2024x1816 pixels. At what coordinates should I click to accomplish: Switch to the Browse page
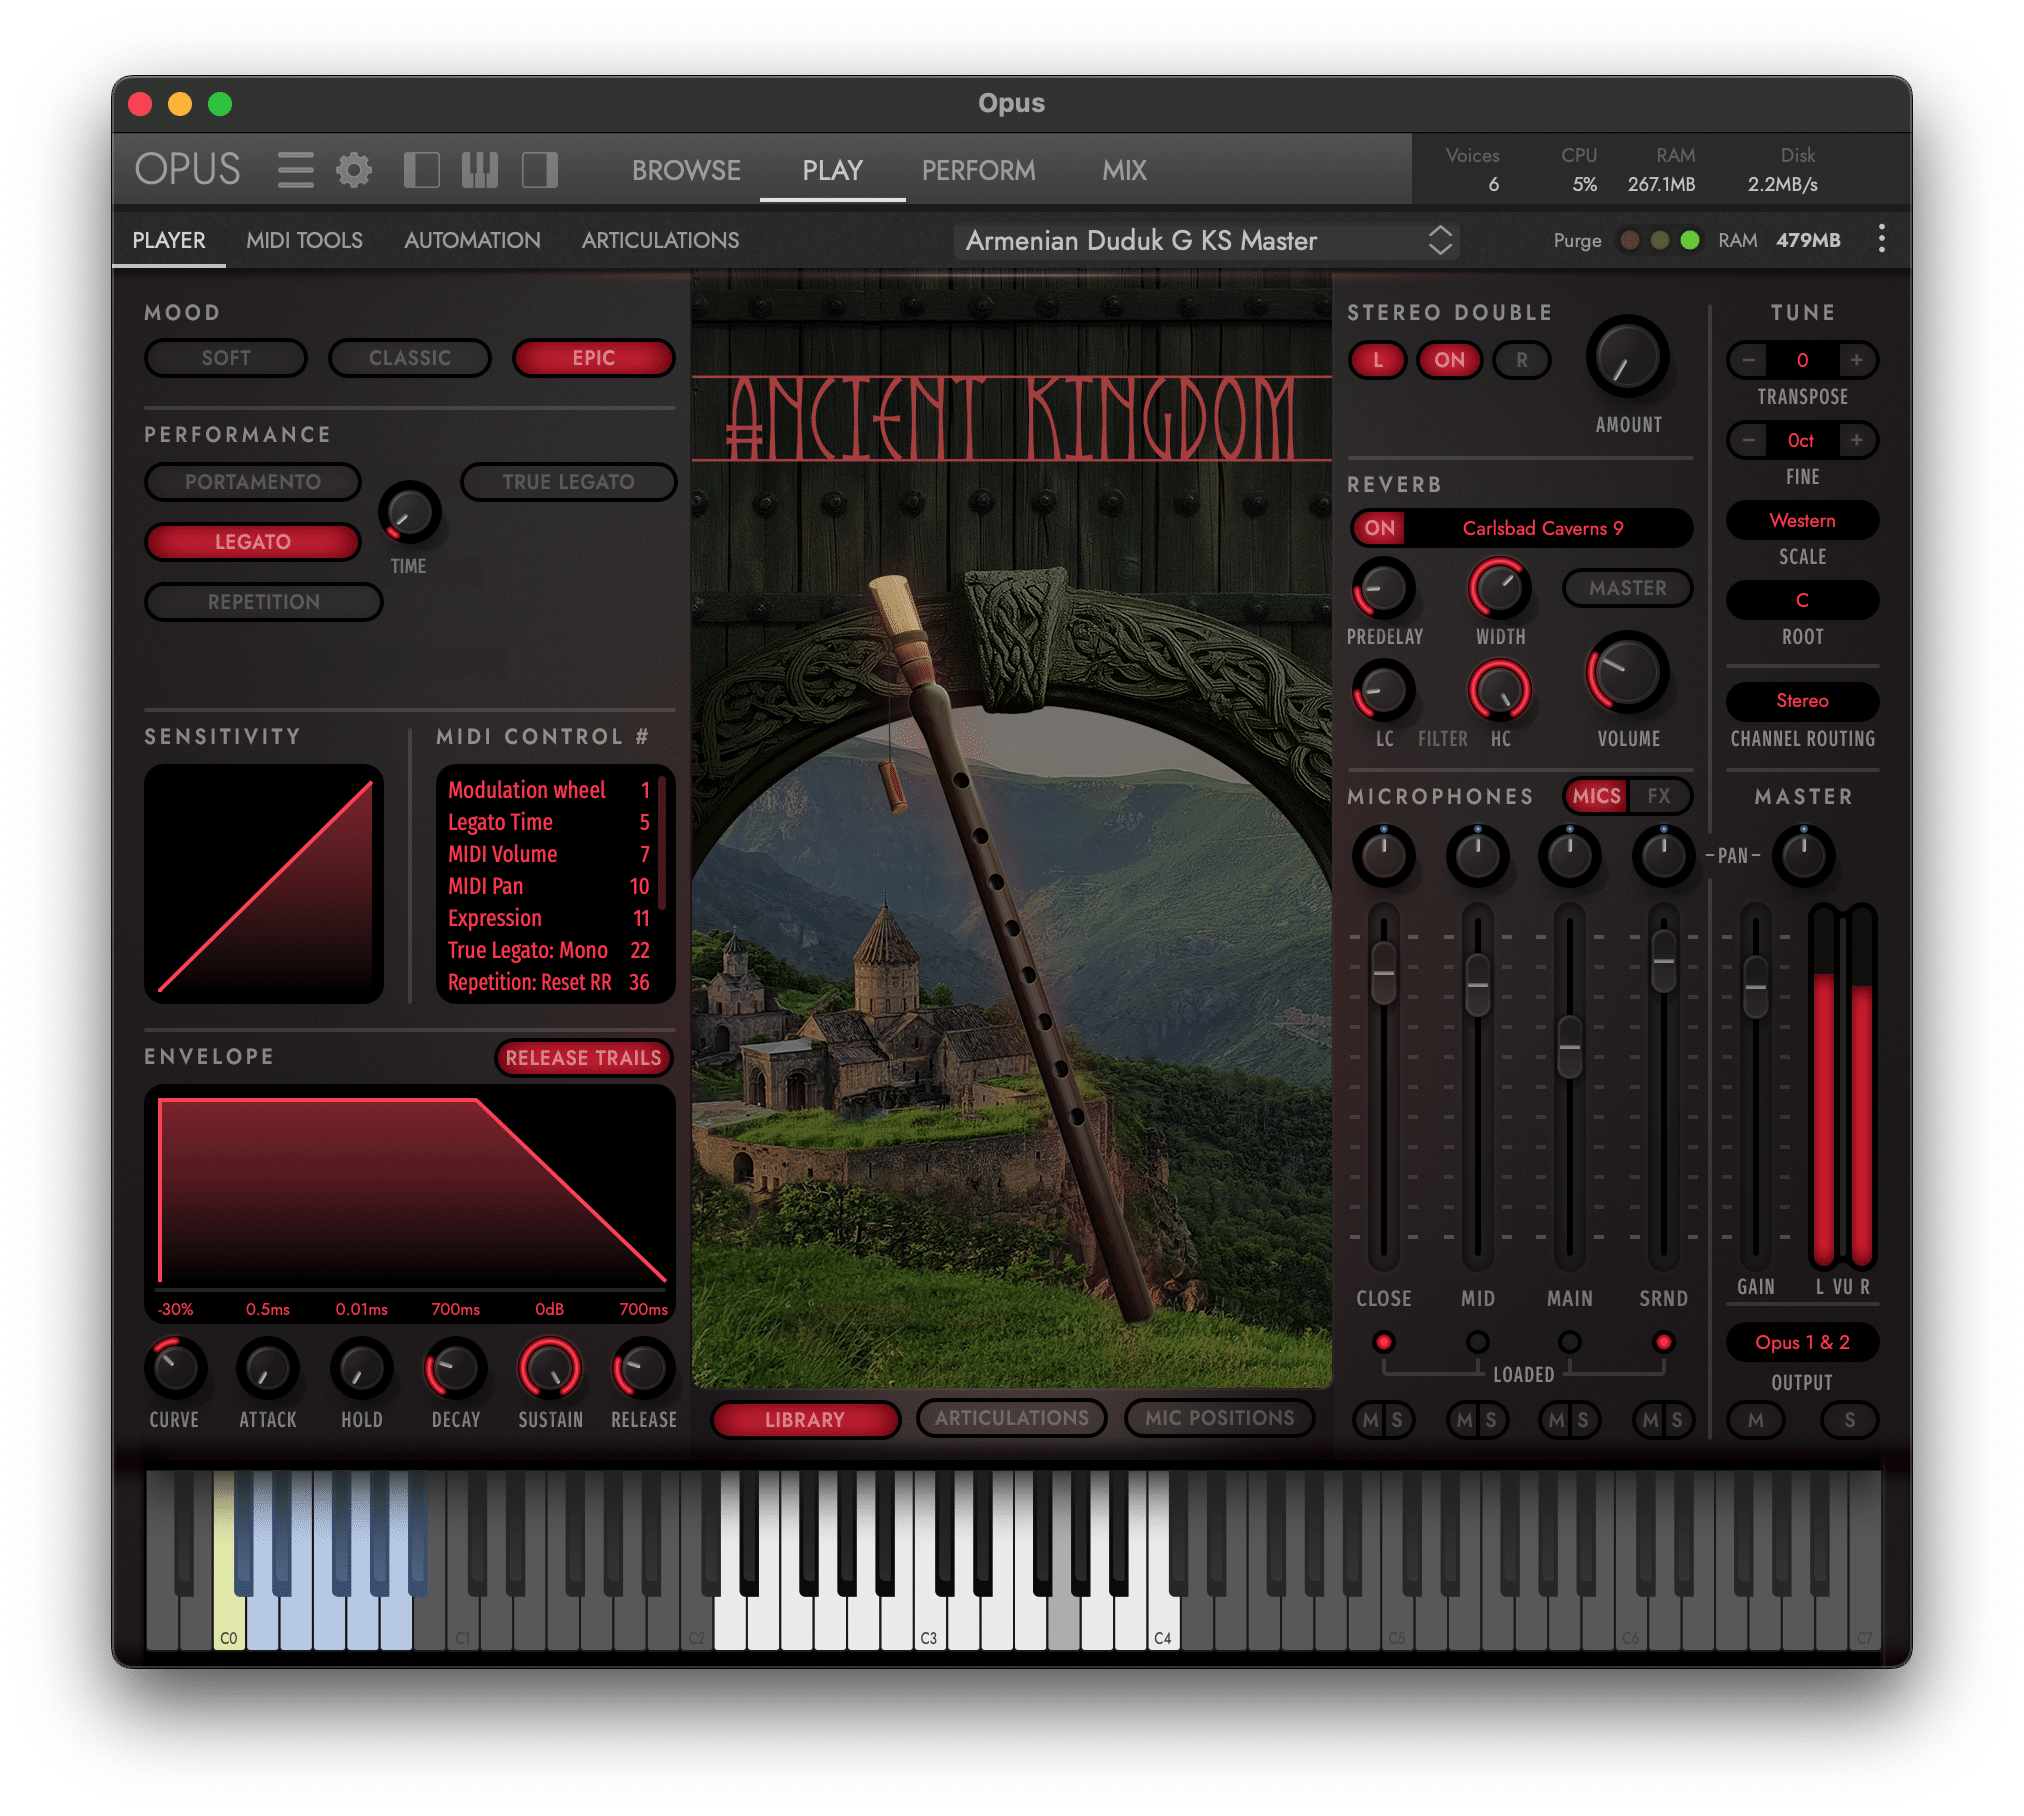686,170
